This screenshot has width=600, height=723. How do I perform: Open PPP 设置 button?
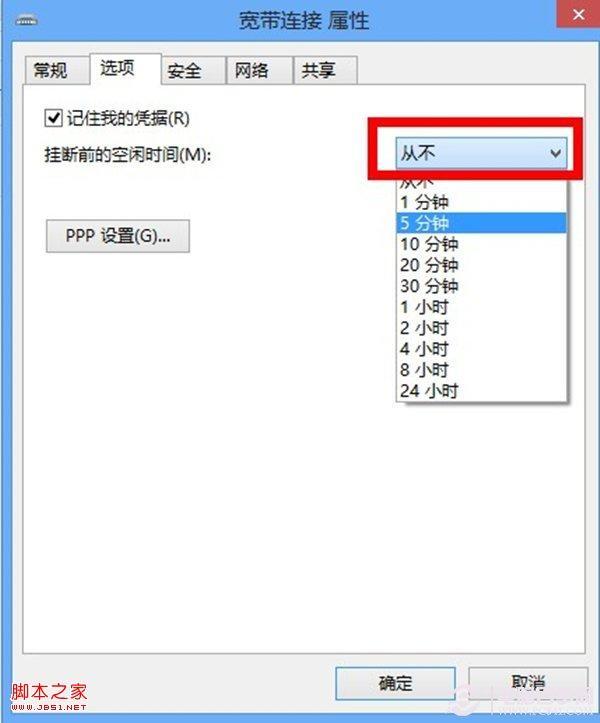(118, 236)
